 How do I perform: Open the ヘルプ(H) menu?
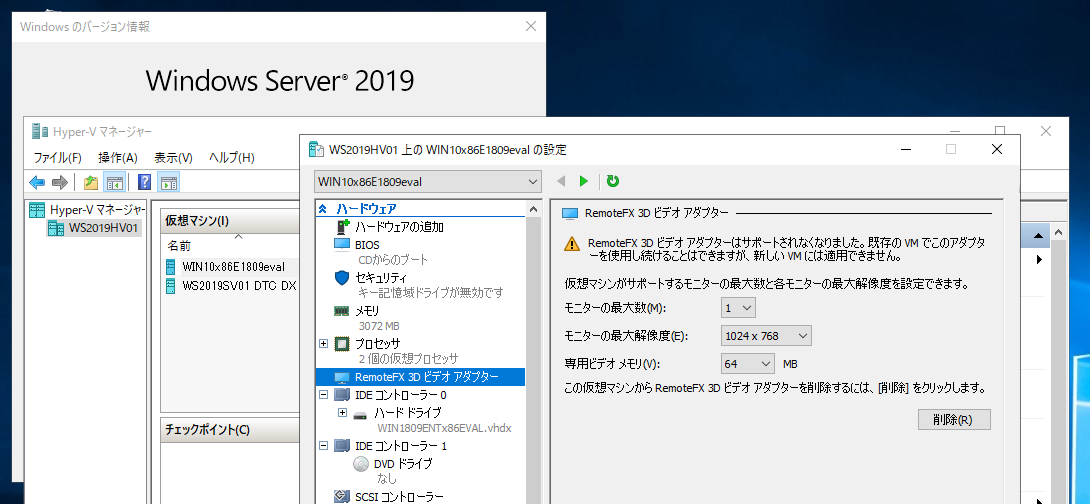click(x=231, y=158)
